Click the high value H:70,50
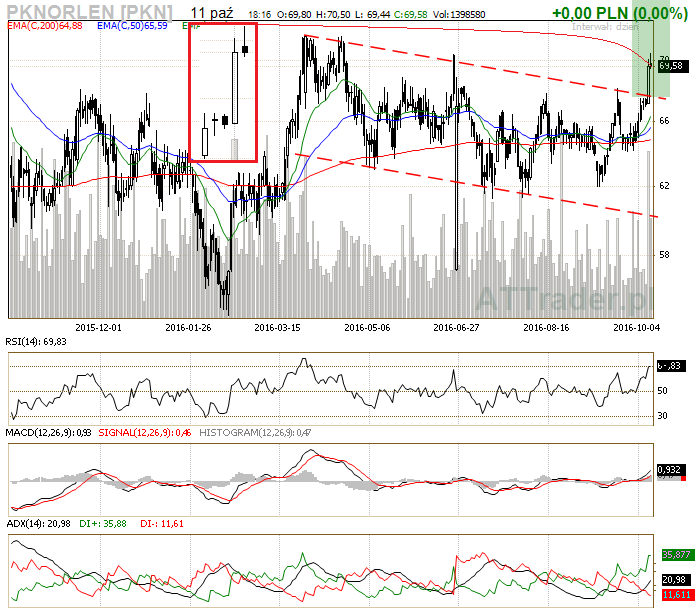The height and width of the screenshot is (613, 700). pos(333,15)
